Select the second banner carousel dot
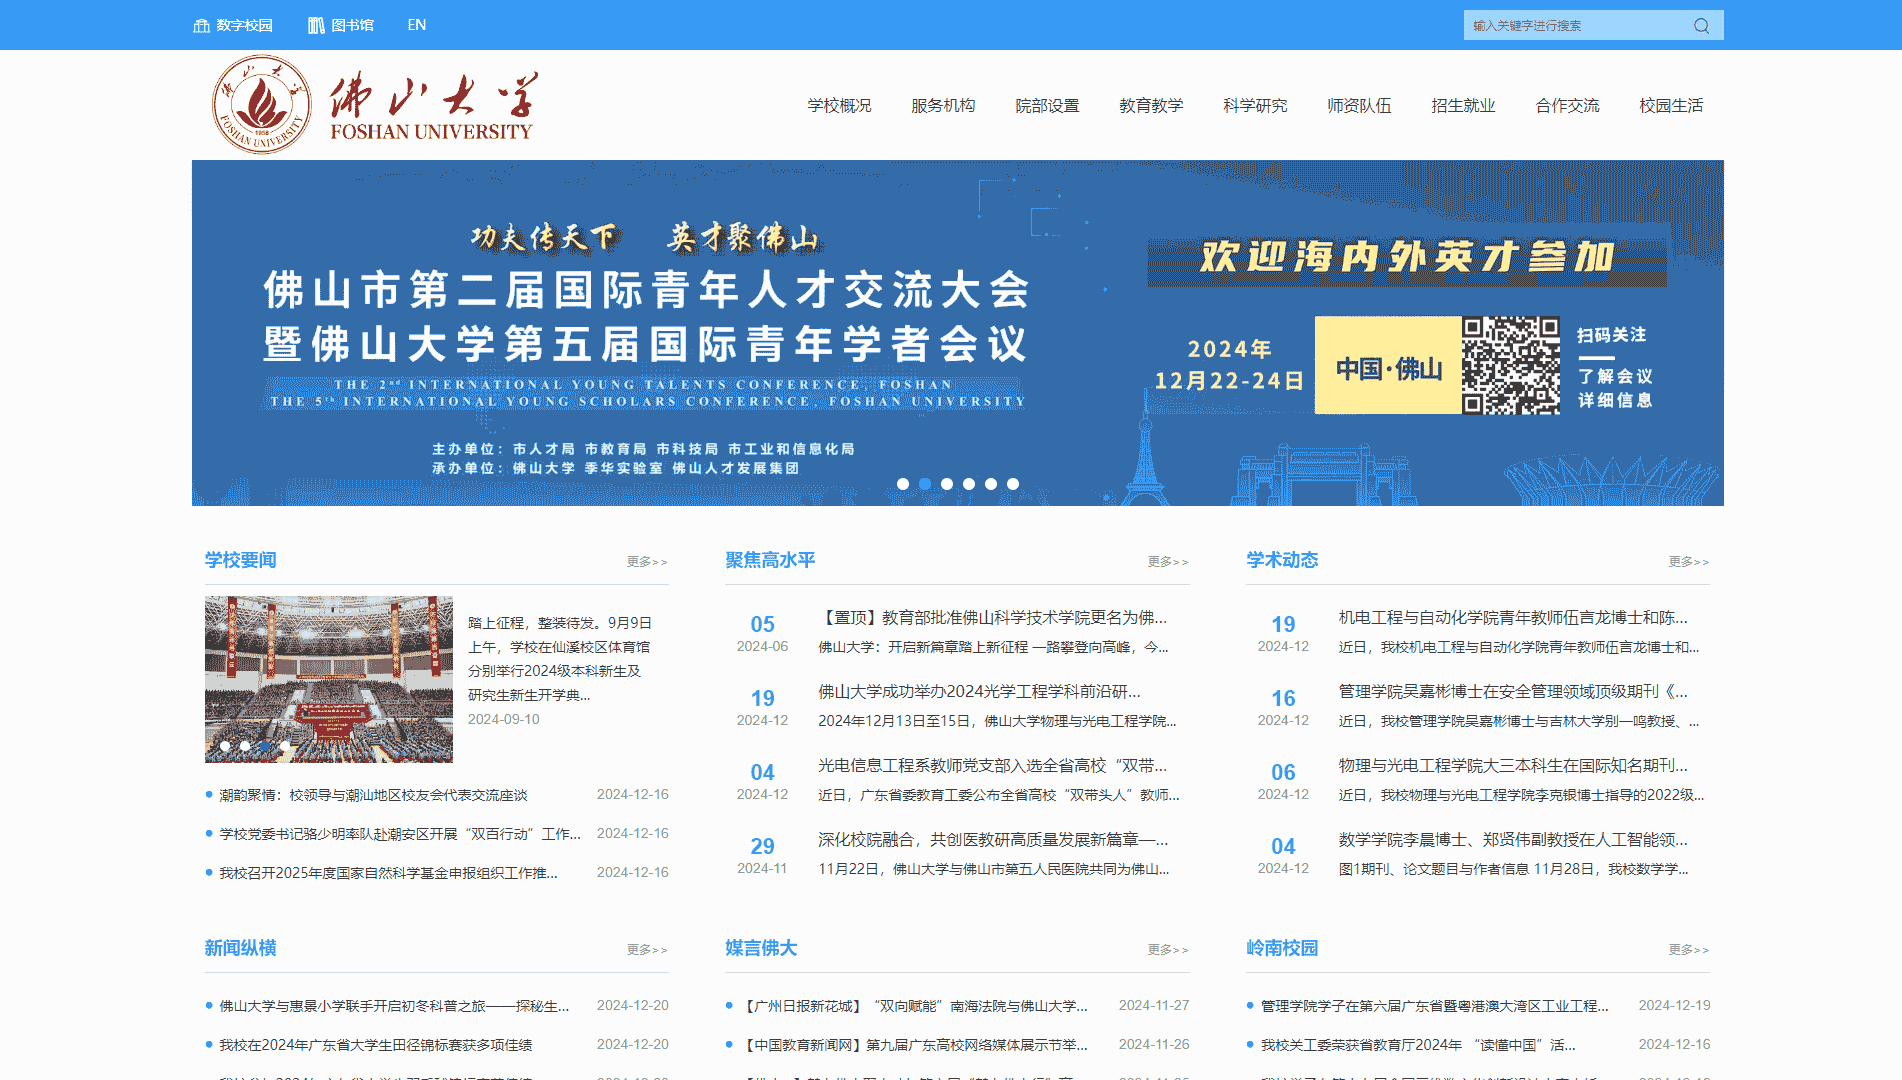Screen dimensions: 1902x1080 coord(925,484)
